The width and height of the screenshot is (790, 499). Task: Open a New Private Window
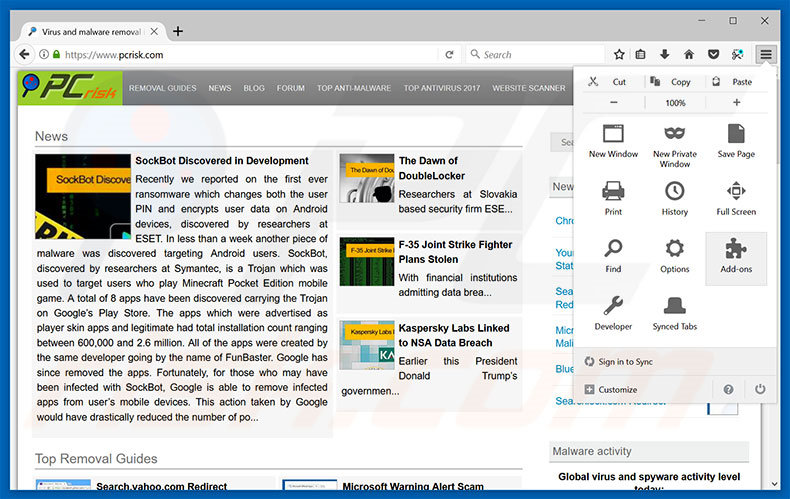(x=674, y=146)
